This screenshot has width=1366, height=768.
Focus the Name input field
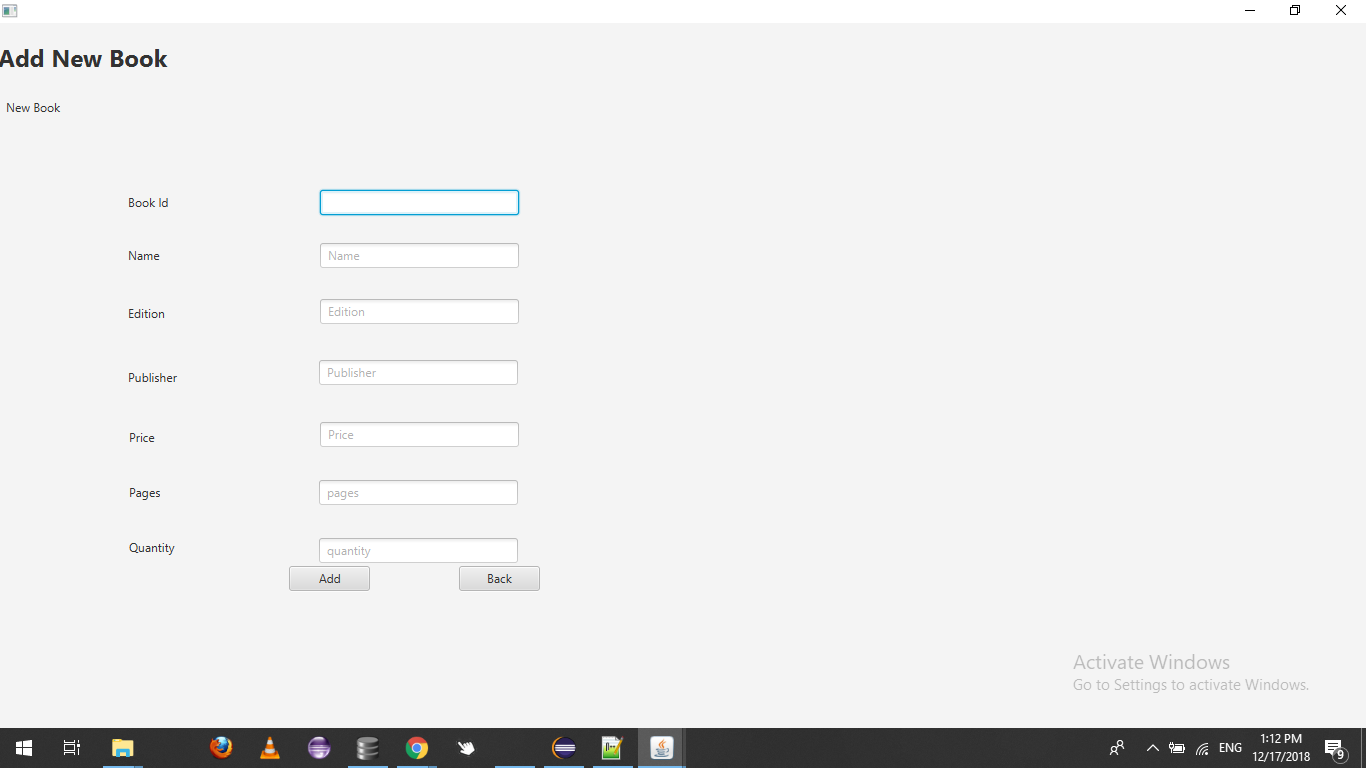click(x=419, y=255)
